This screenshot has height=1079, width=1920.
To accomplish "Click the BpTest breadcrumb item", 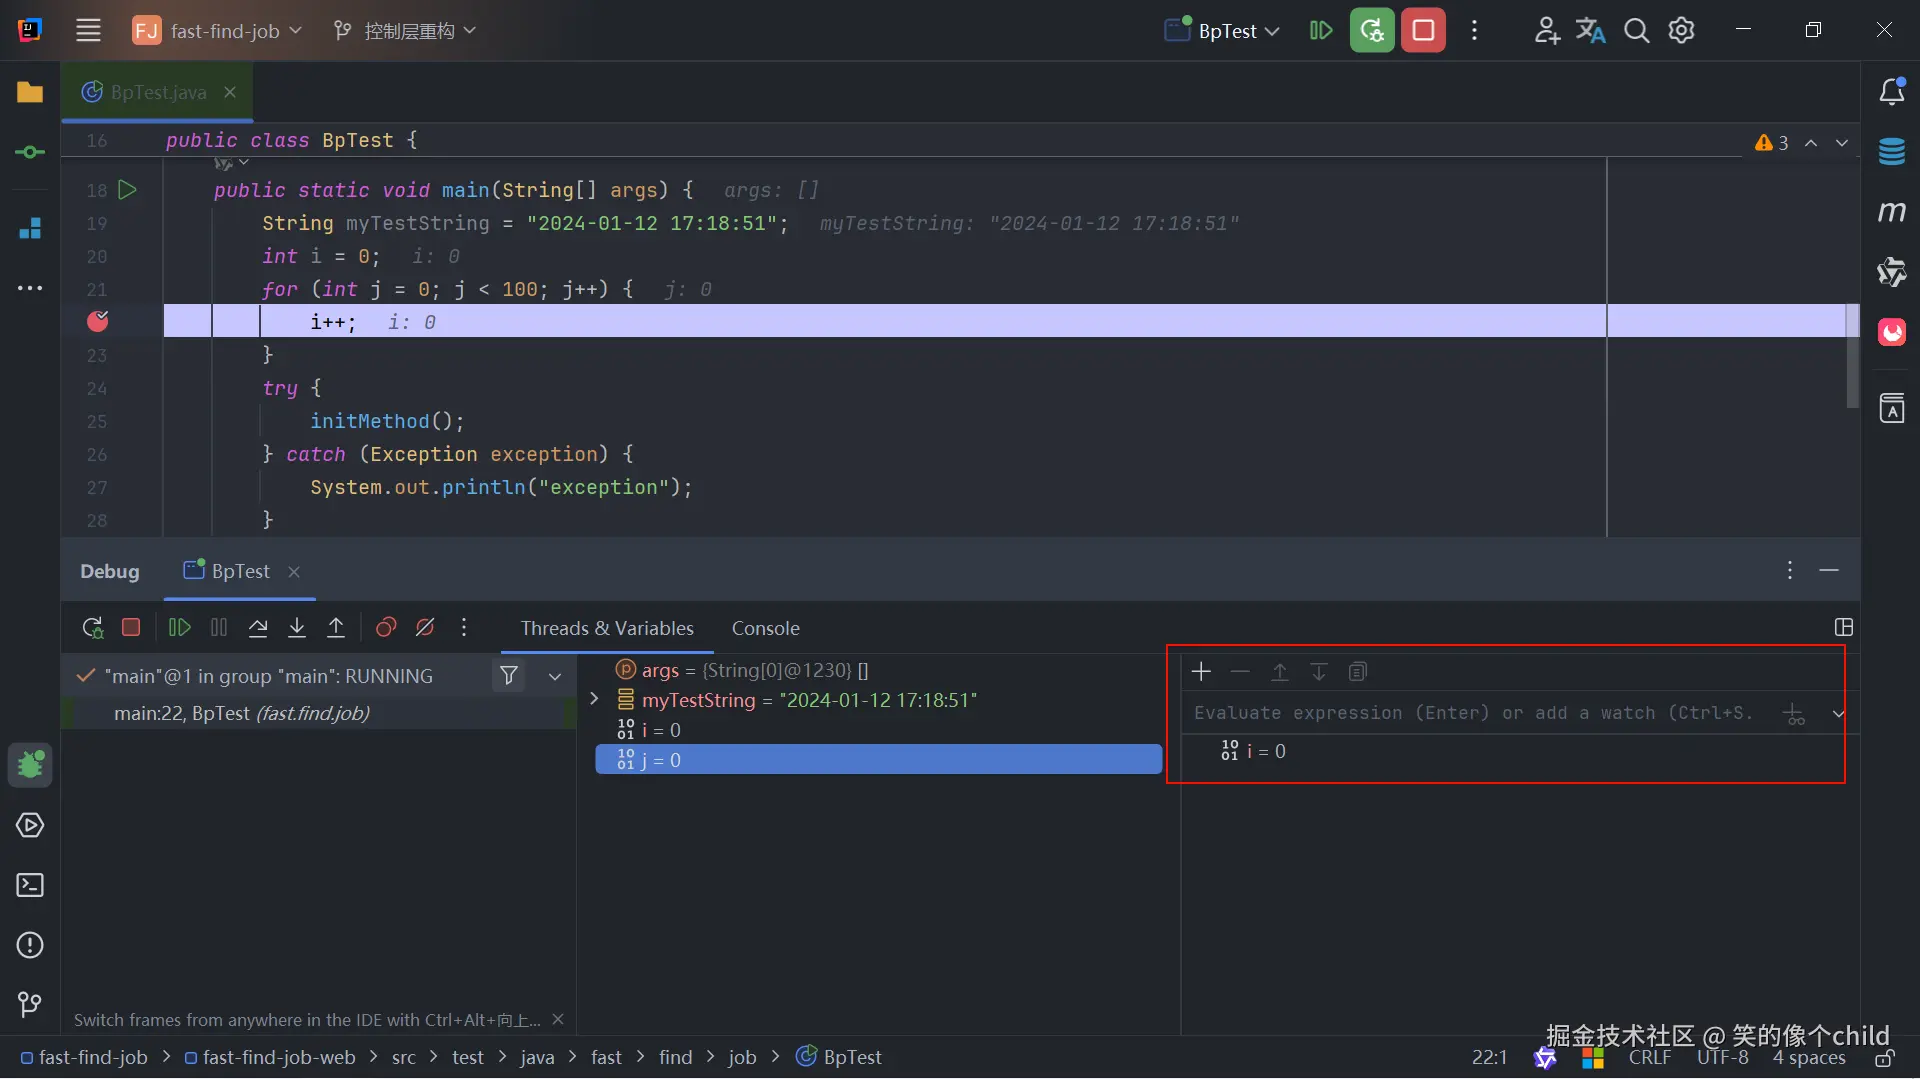I will (839, 1057).
